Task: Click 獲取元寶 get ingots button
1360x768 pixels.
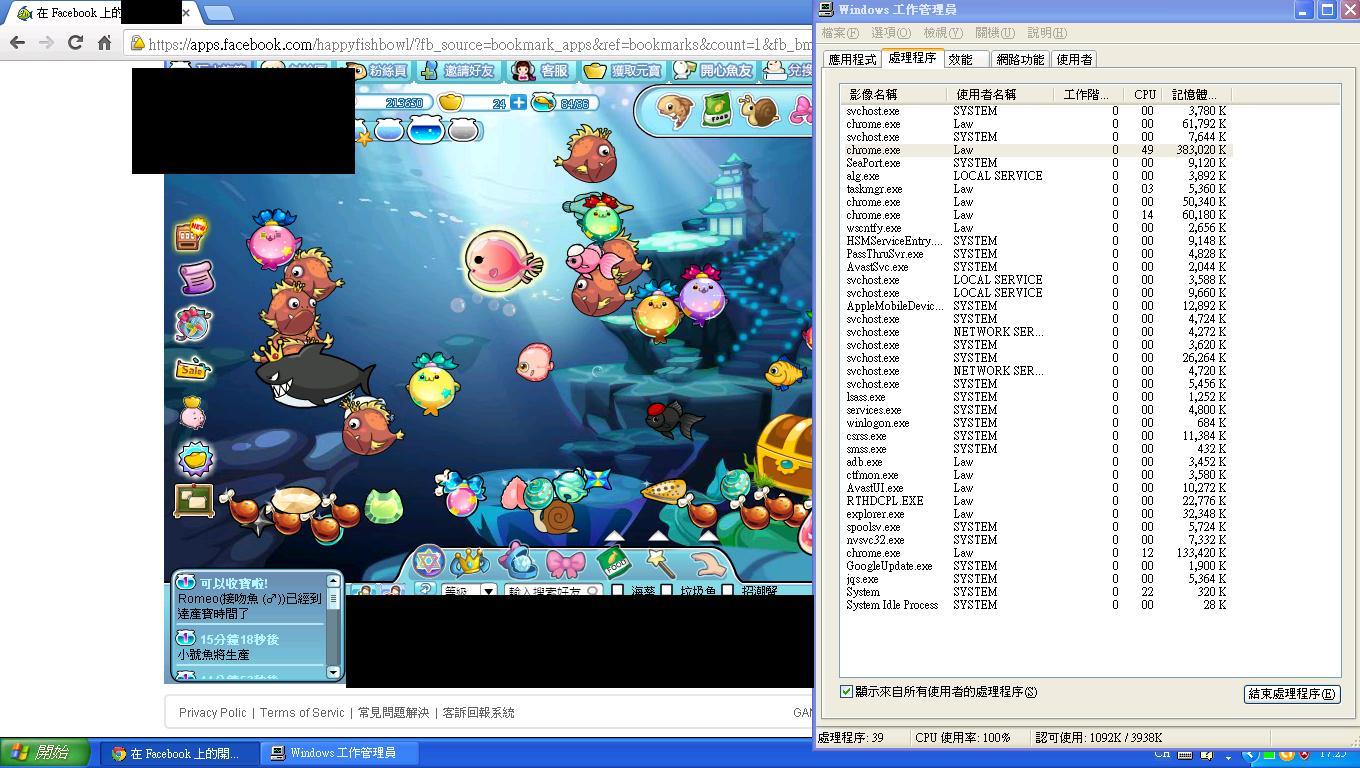Action: 624,71
